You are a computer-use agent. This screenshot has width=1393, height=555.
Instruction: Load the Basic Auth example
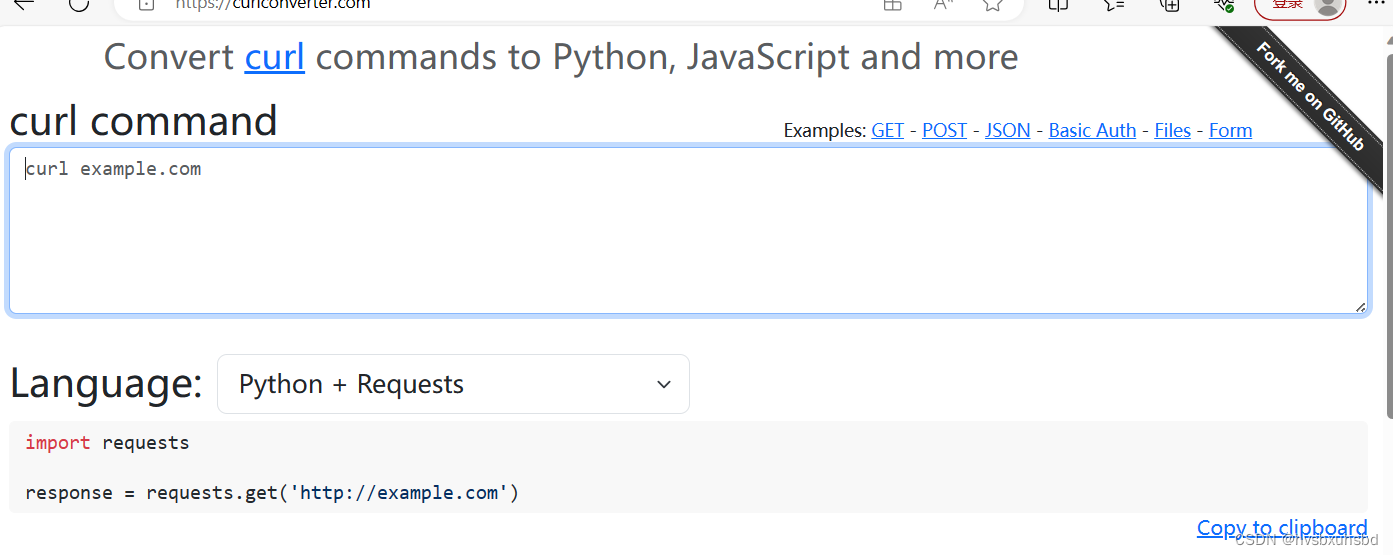point(1092,131)
